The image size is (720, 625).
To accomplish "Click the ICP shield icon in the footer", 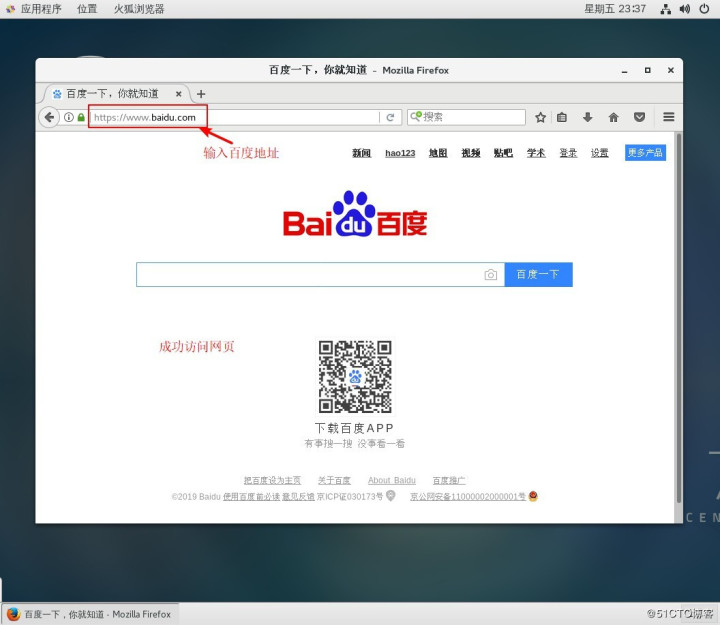I will click(x=391, y=495).
